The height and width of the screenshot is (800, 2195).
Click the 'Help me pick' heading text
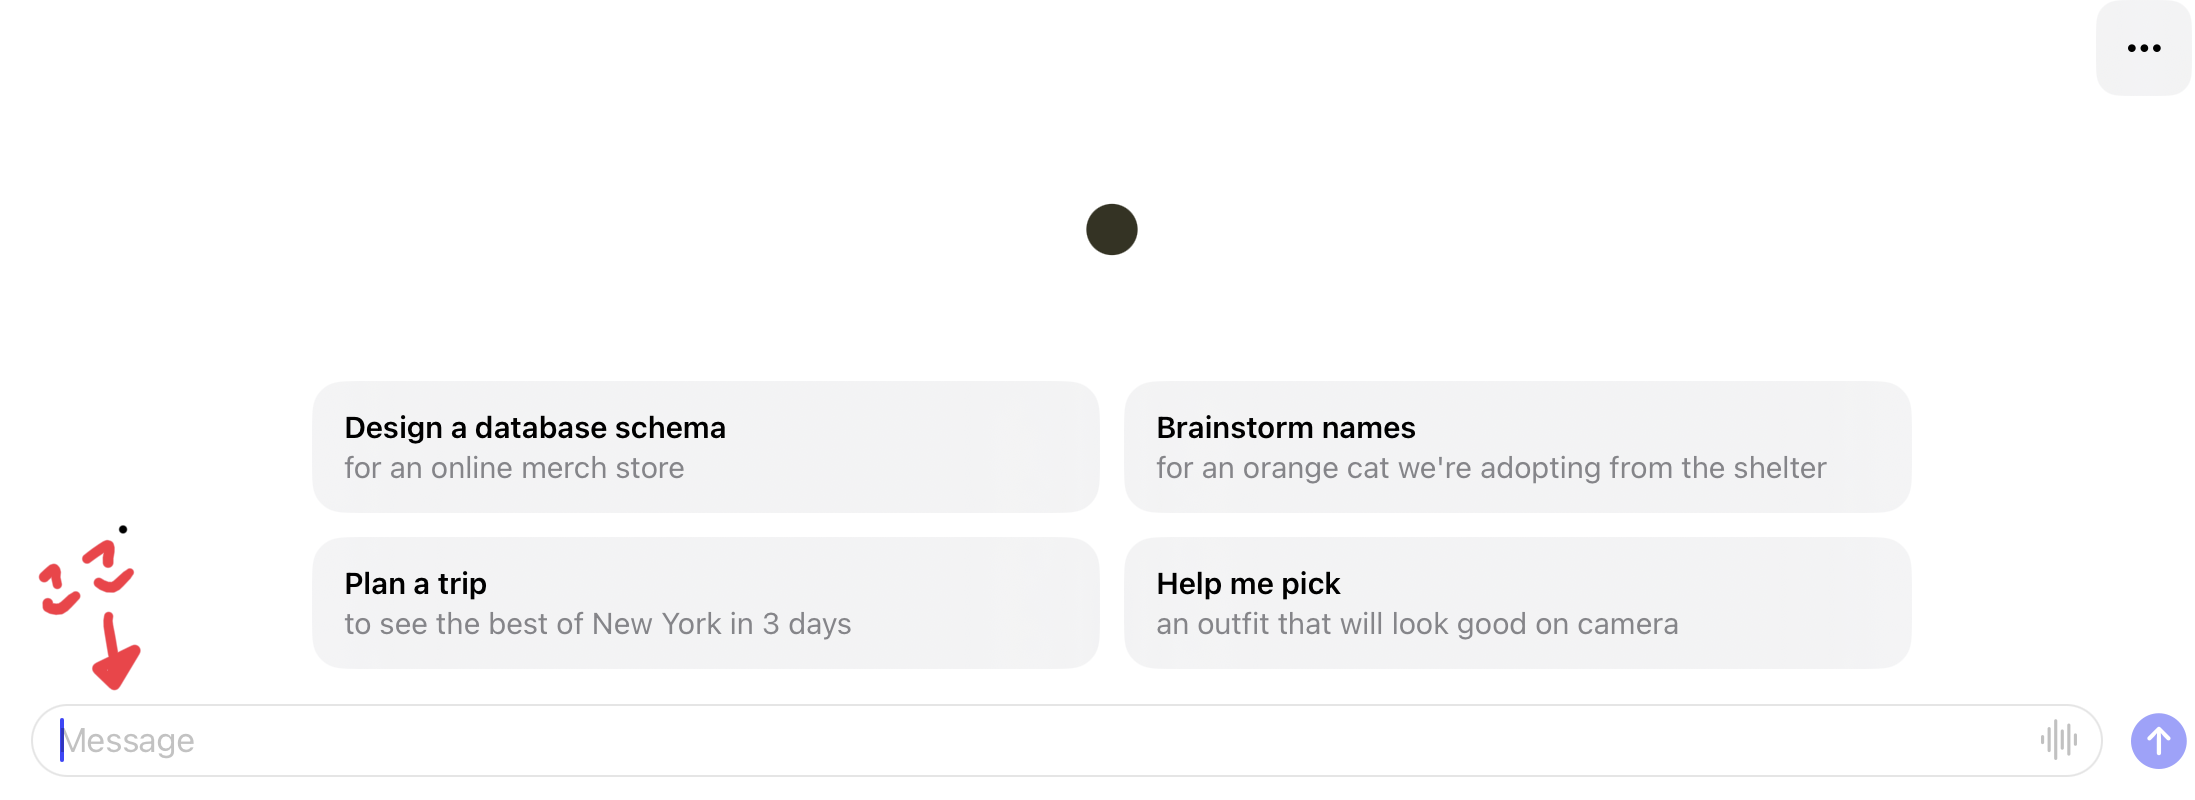[x=1248, y=584]
